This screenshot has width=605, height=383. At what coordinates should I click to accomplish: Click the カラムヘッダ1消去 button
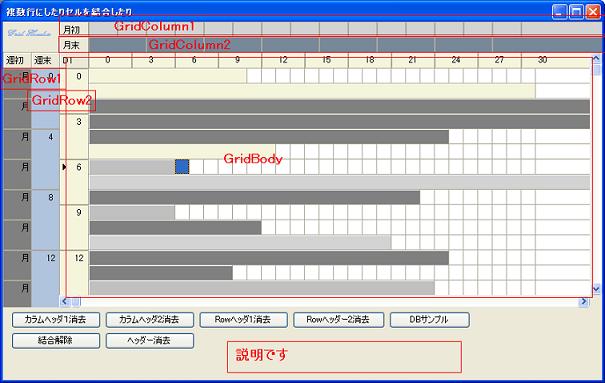(x=56, y=320)
